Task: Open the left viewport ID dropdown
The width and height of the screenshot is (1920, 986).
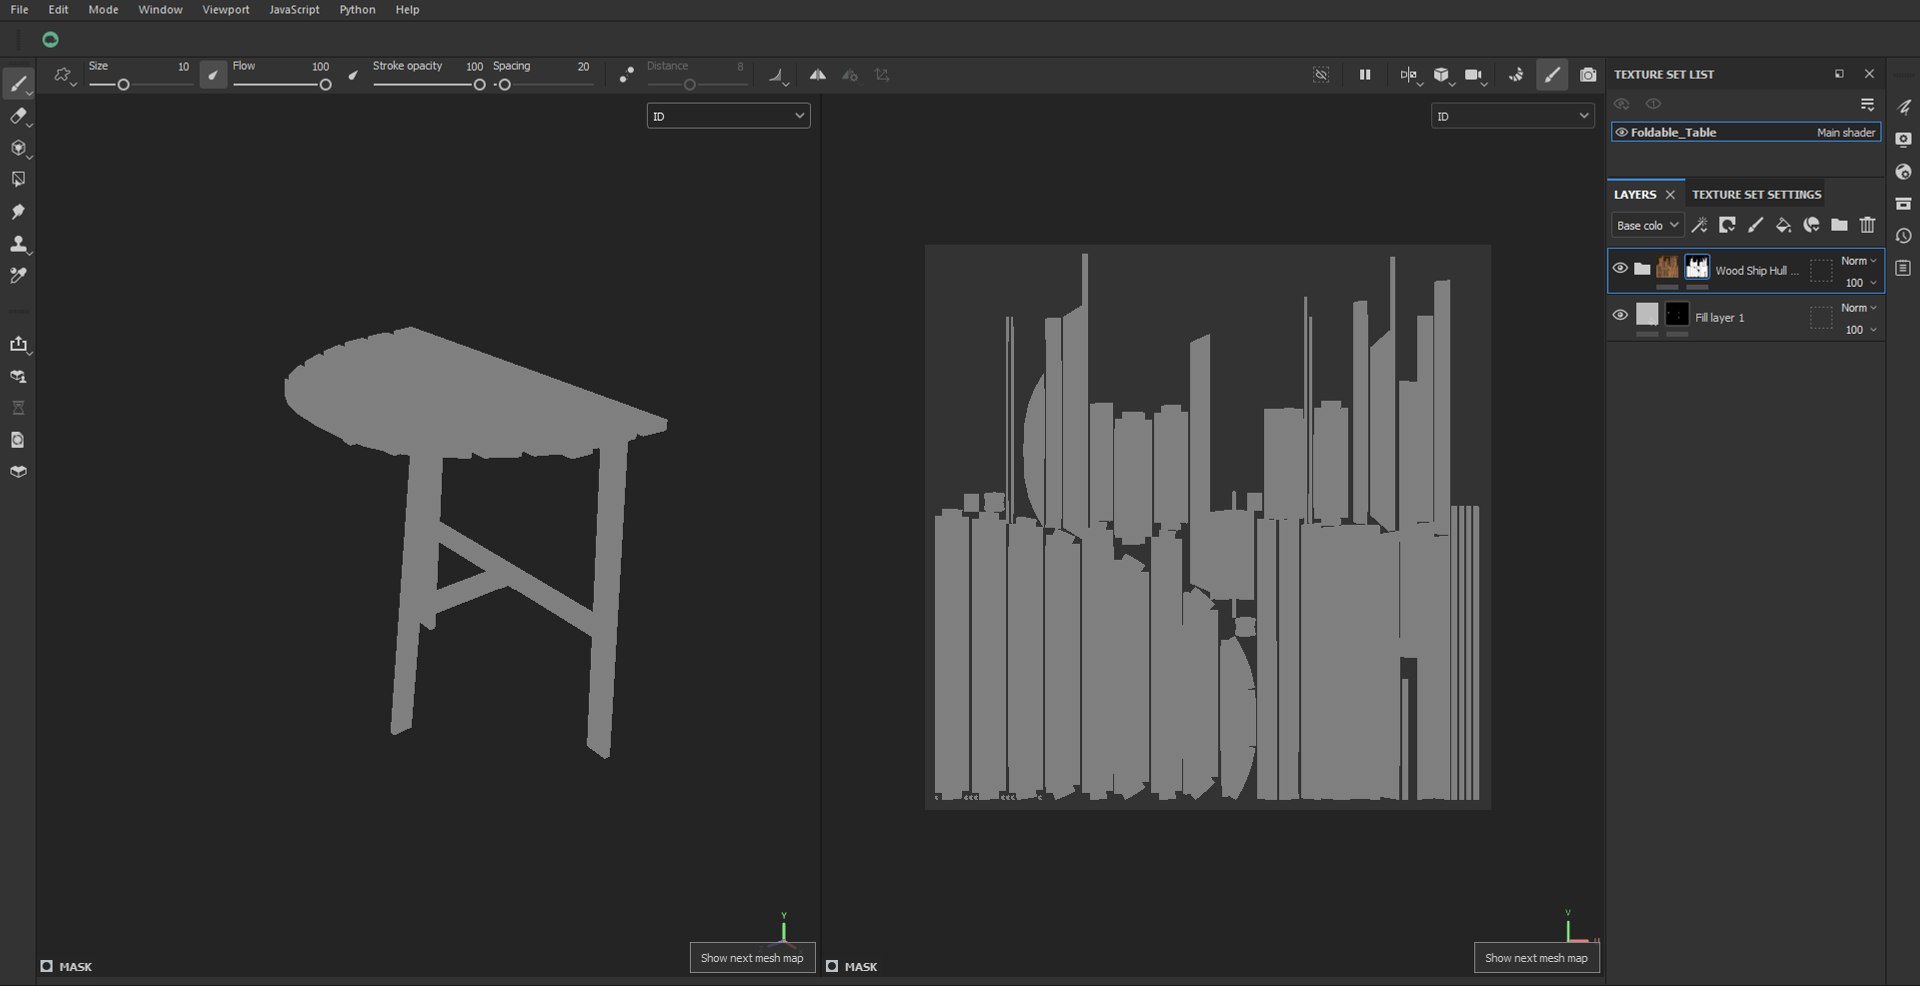Action: [728, 116]
